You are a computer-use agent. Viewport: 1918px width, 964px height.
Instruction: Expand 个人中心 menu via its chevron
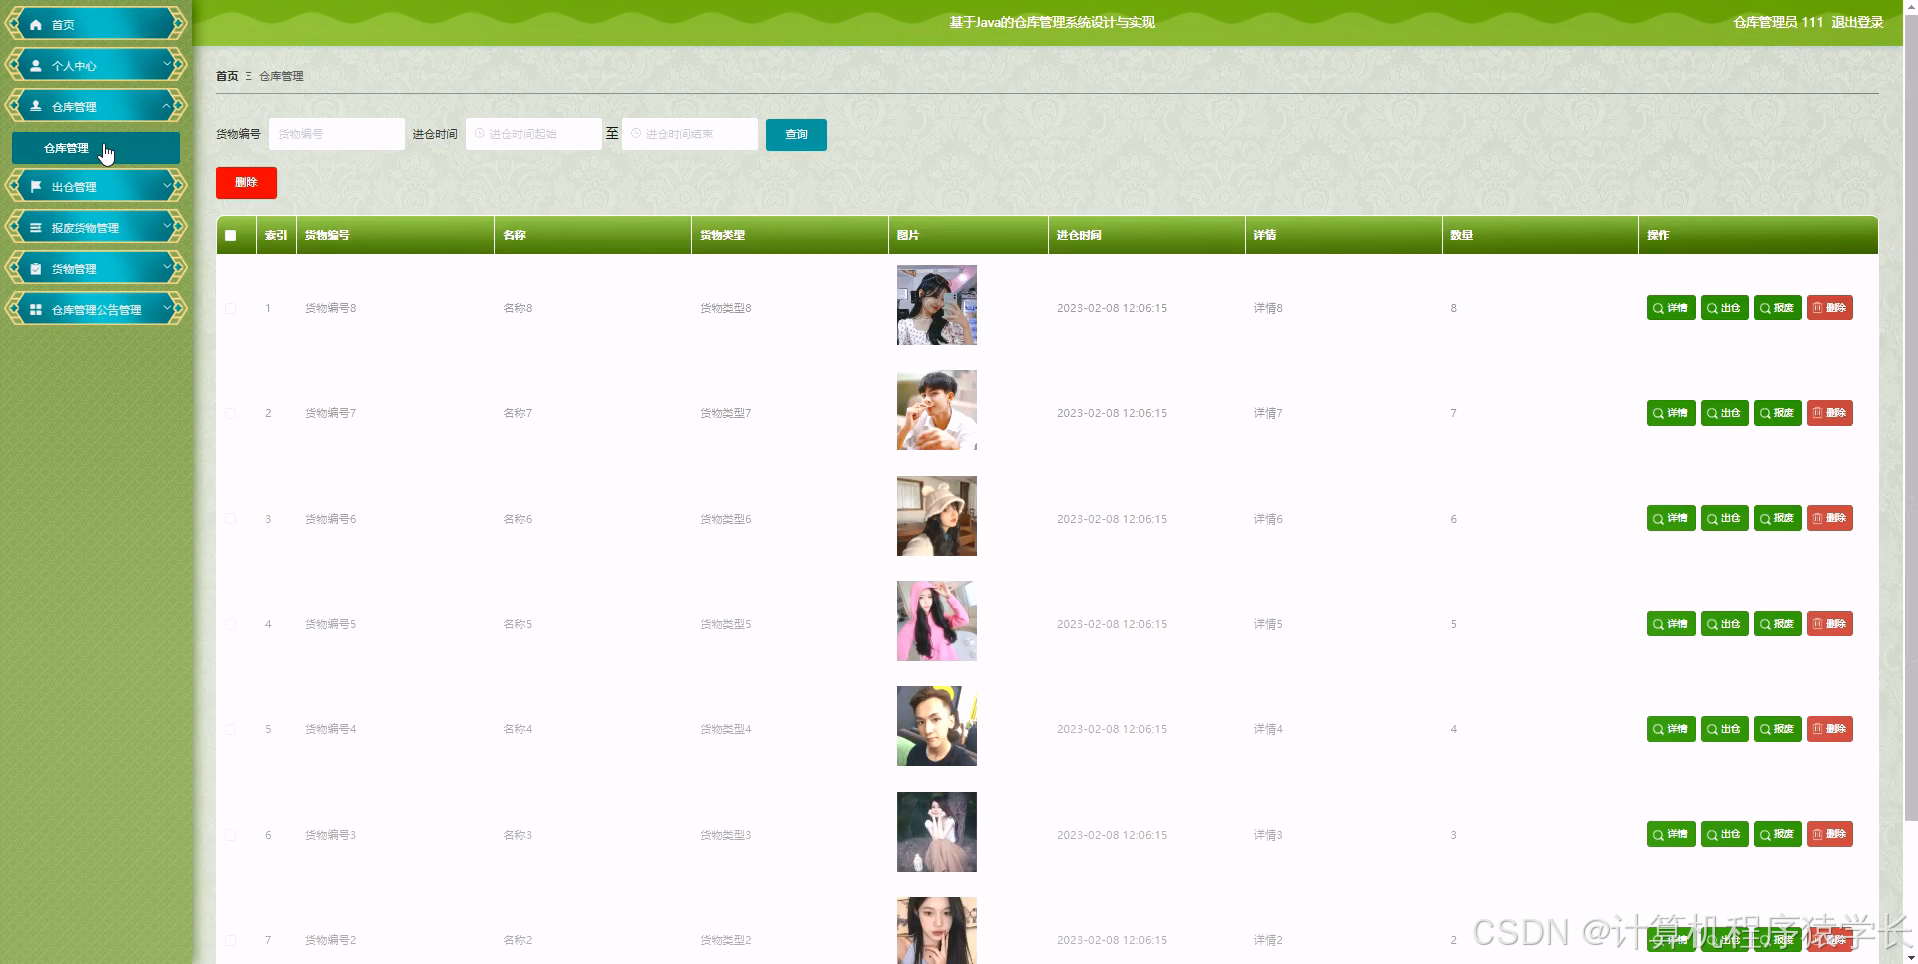coord(167,64)
